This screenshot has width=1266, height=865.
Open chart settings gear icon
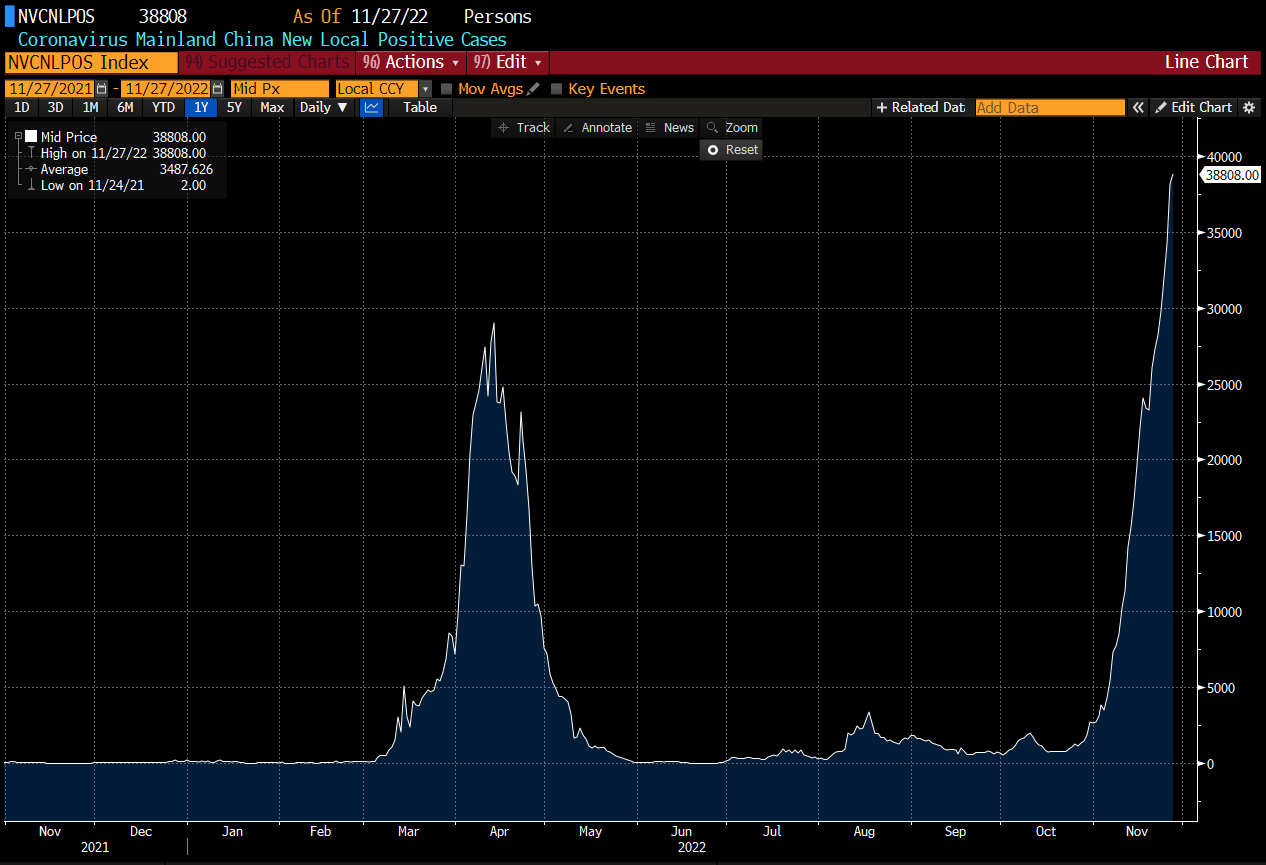(x=1248, y=107)
